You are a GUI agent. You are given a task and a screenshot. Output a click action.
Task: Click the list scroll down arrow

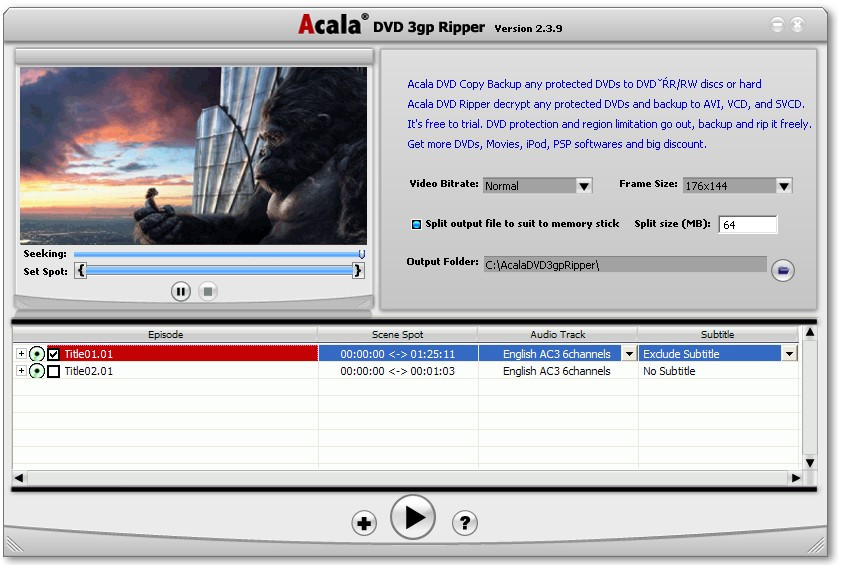tap(810, 463)
